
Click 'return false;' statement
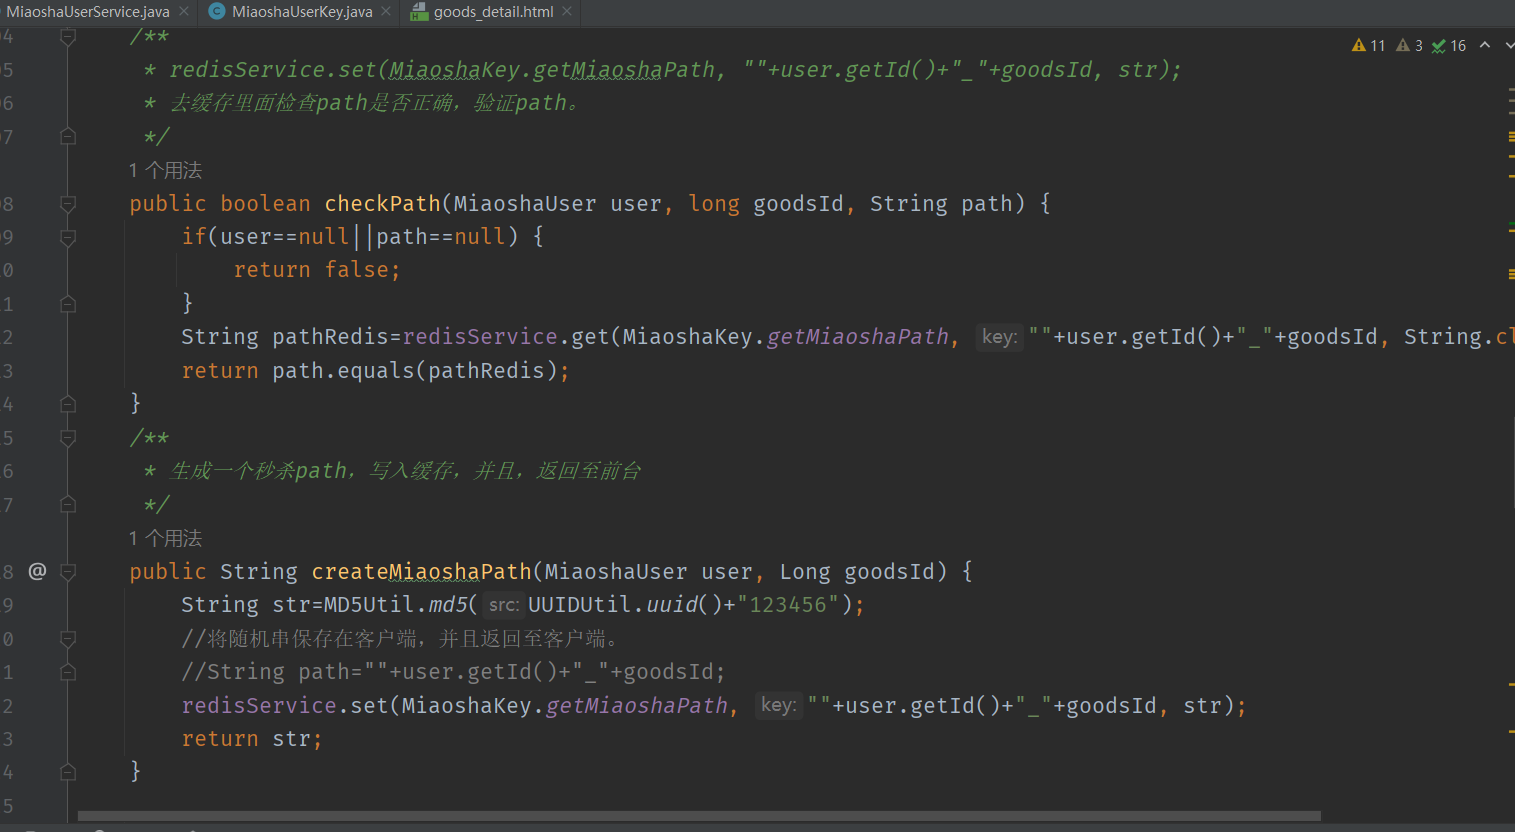[317, 270]
